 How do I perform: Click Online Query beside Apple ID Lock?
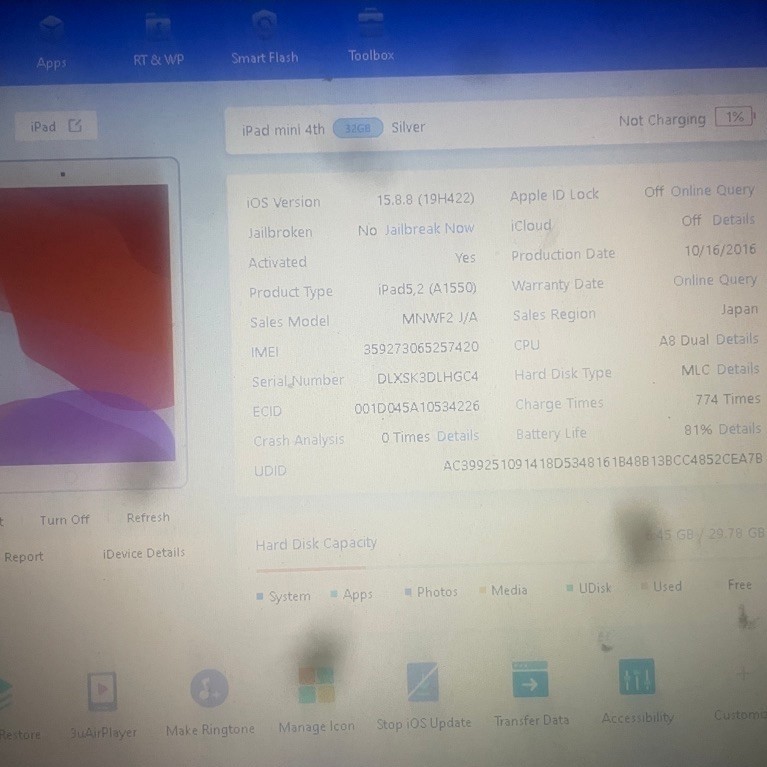click(x=712, y=190)
